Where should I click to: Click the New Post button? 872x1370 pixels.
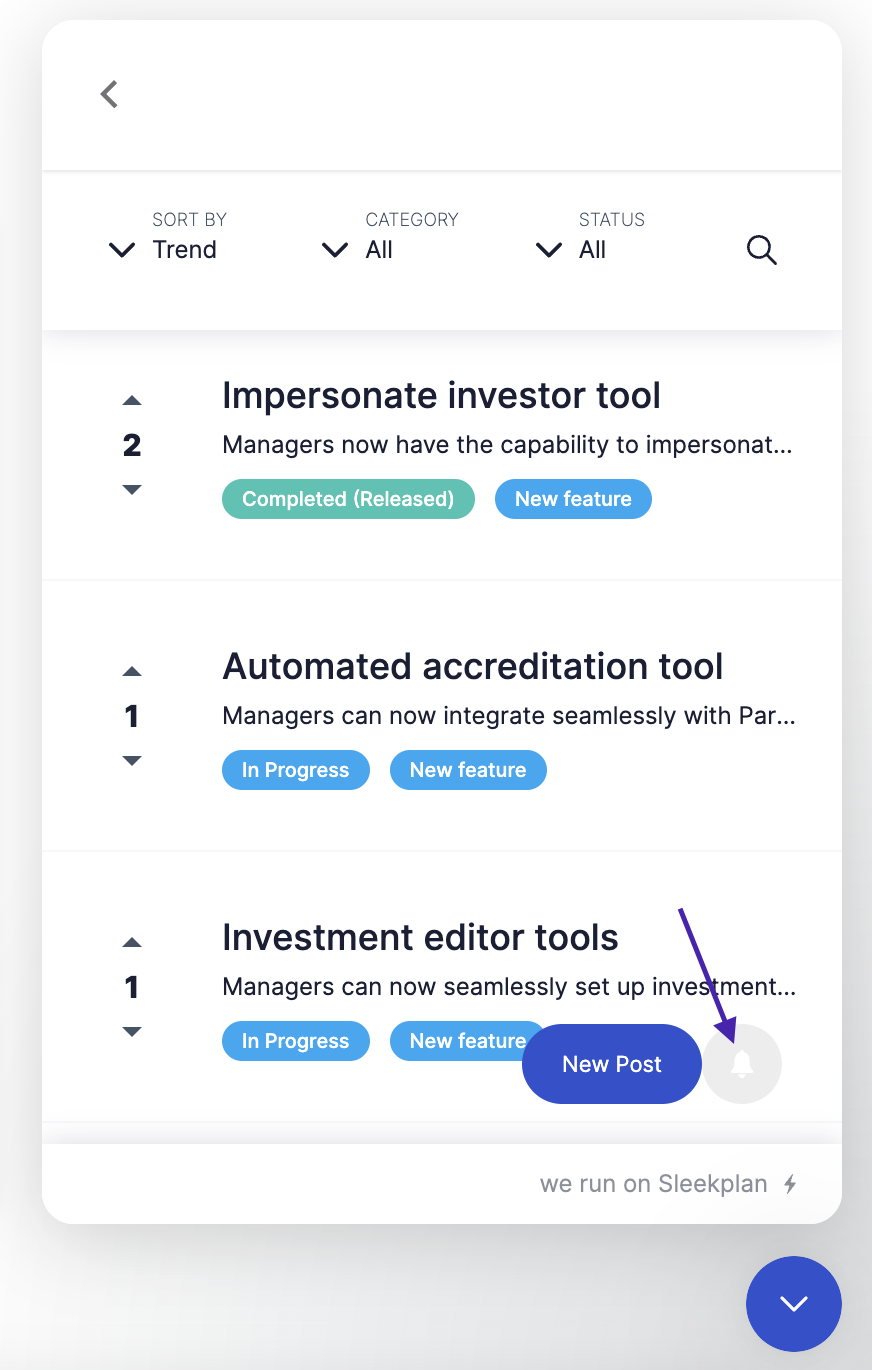[x=612, y=1064]
